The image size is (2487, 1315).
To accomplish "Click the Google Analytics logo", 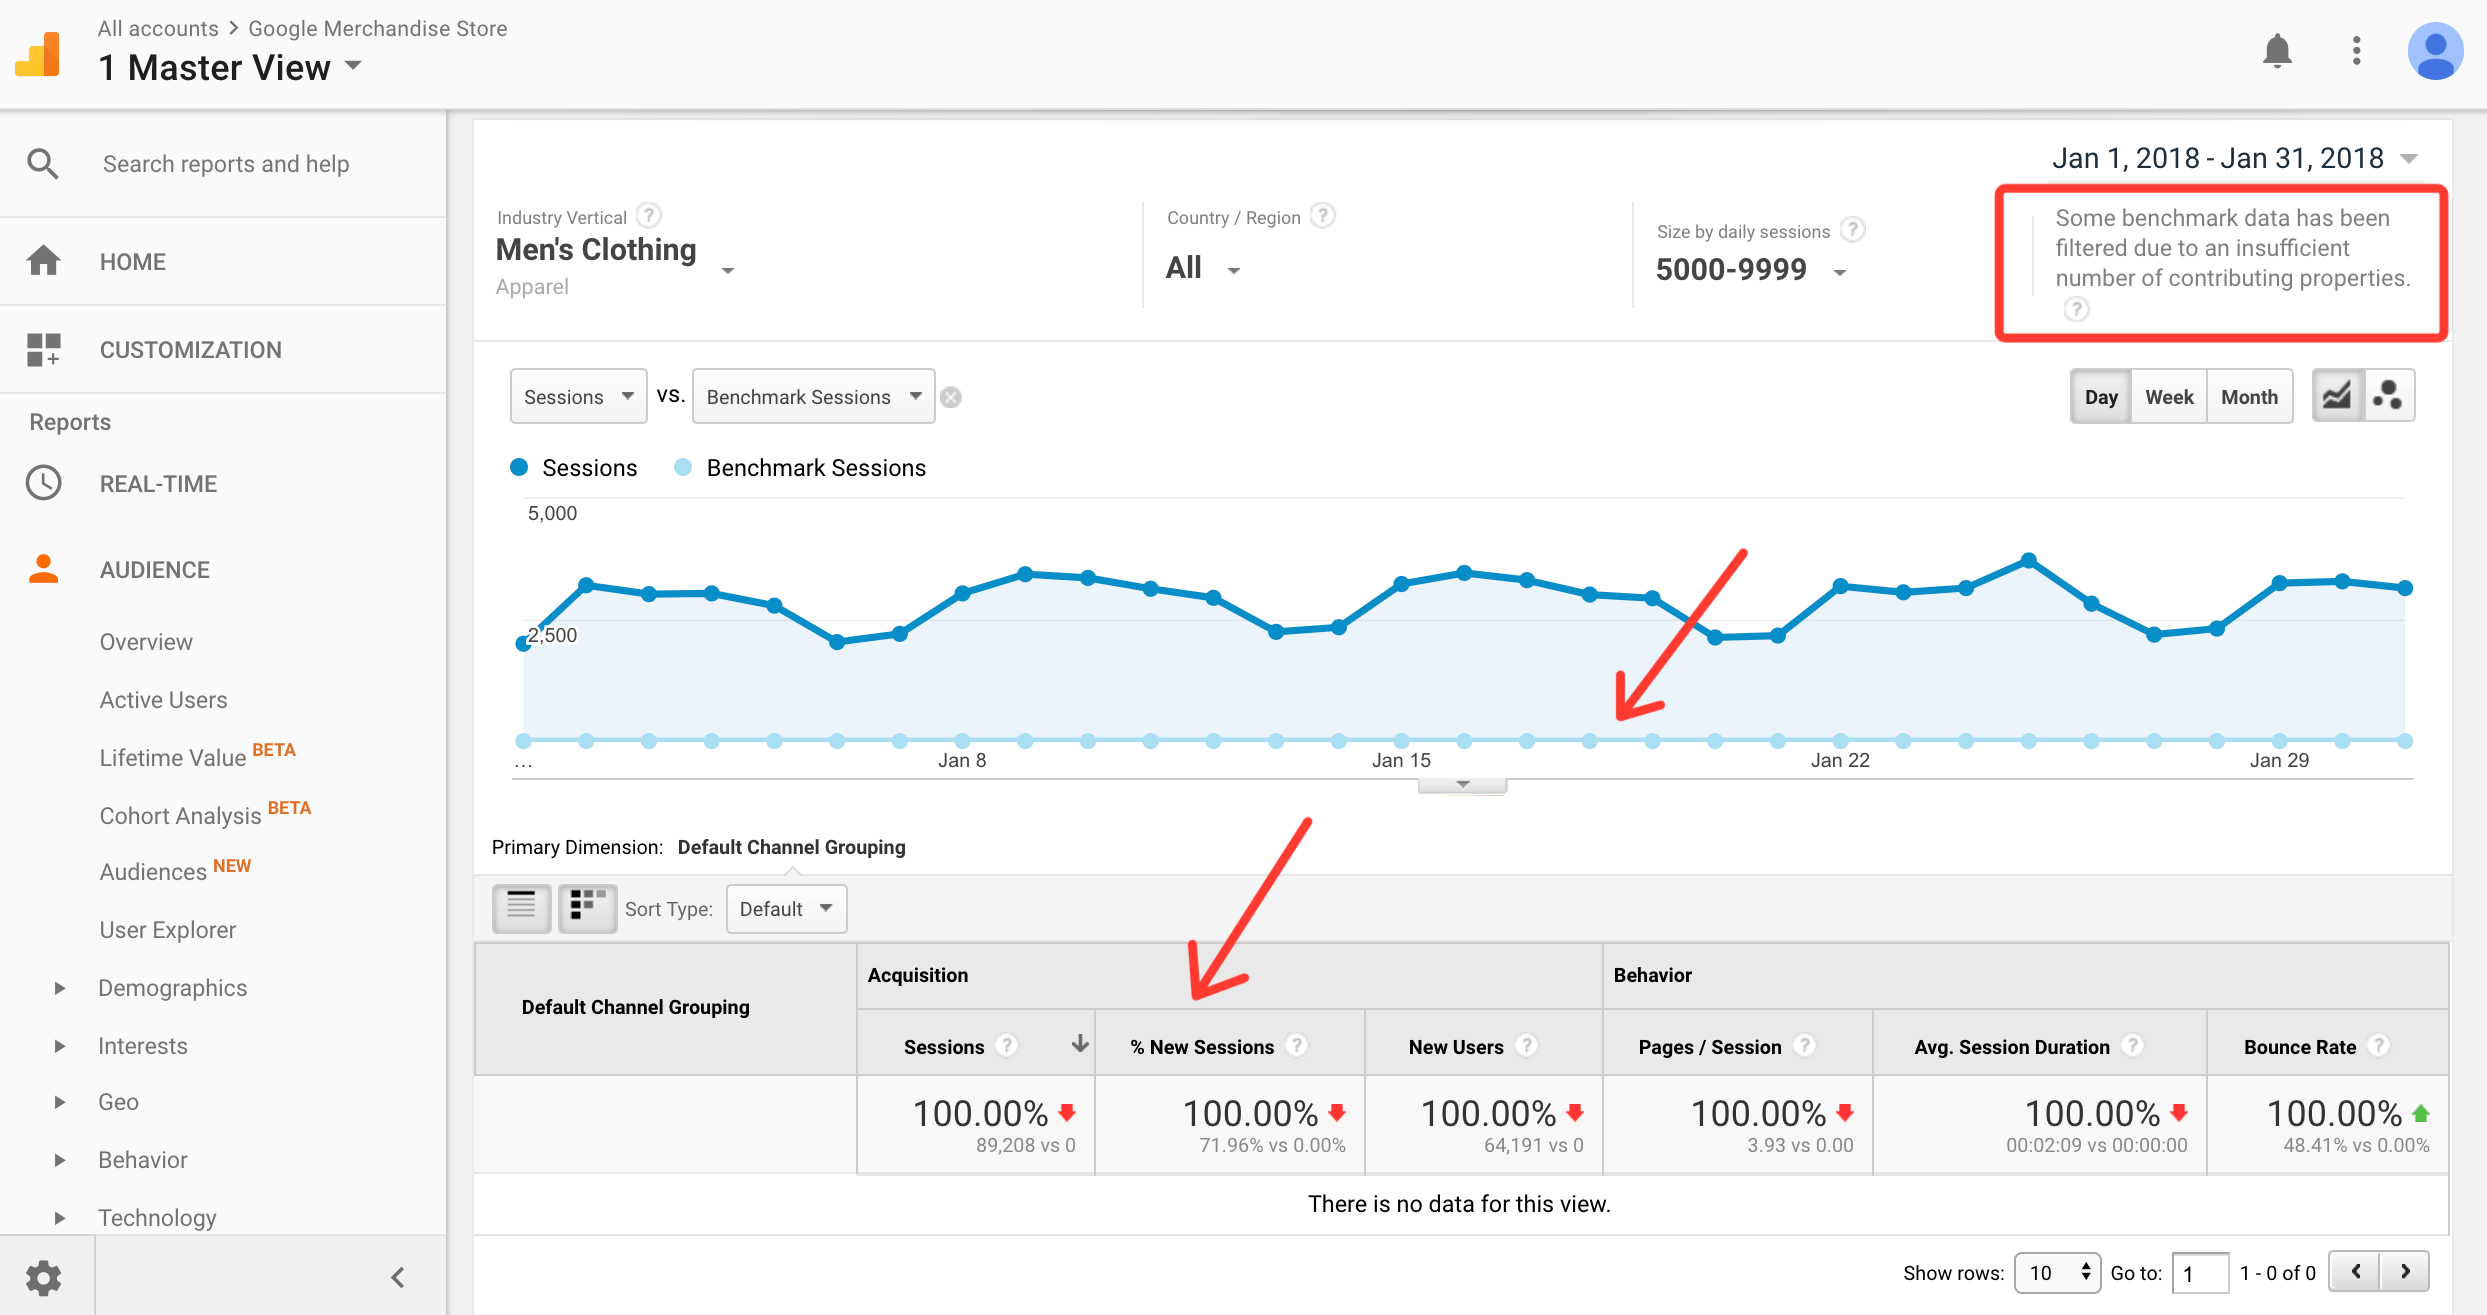I will click(x=38, y=54).
